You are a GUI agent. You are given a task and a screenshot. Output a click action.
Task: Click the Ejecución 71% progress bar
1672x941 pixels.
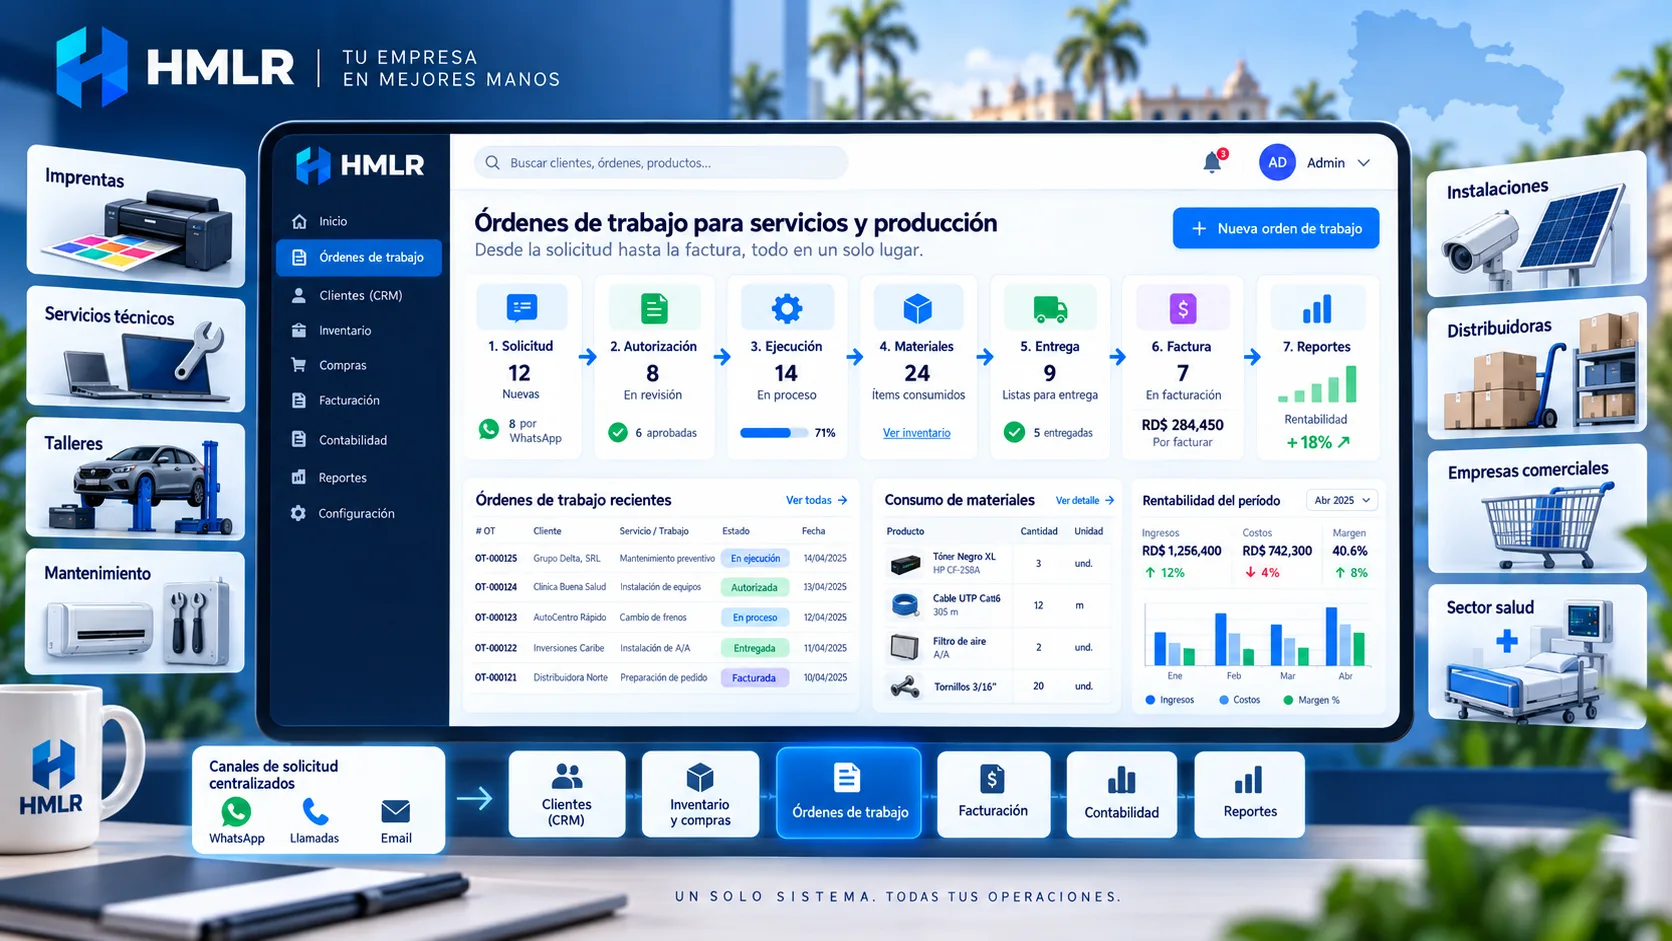click(x=774, y=433)
